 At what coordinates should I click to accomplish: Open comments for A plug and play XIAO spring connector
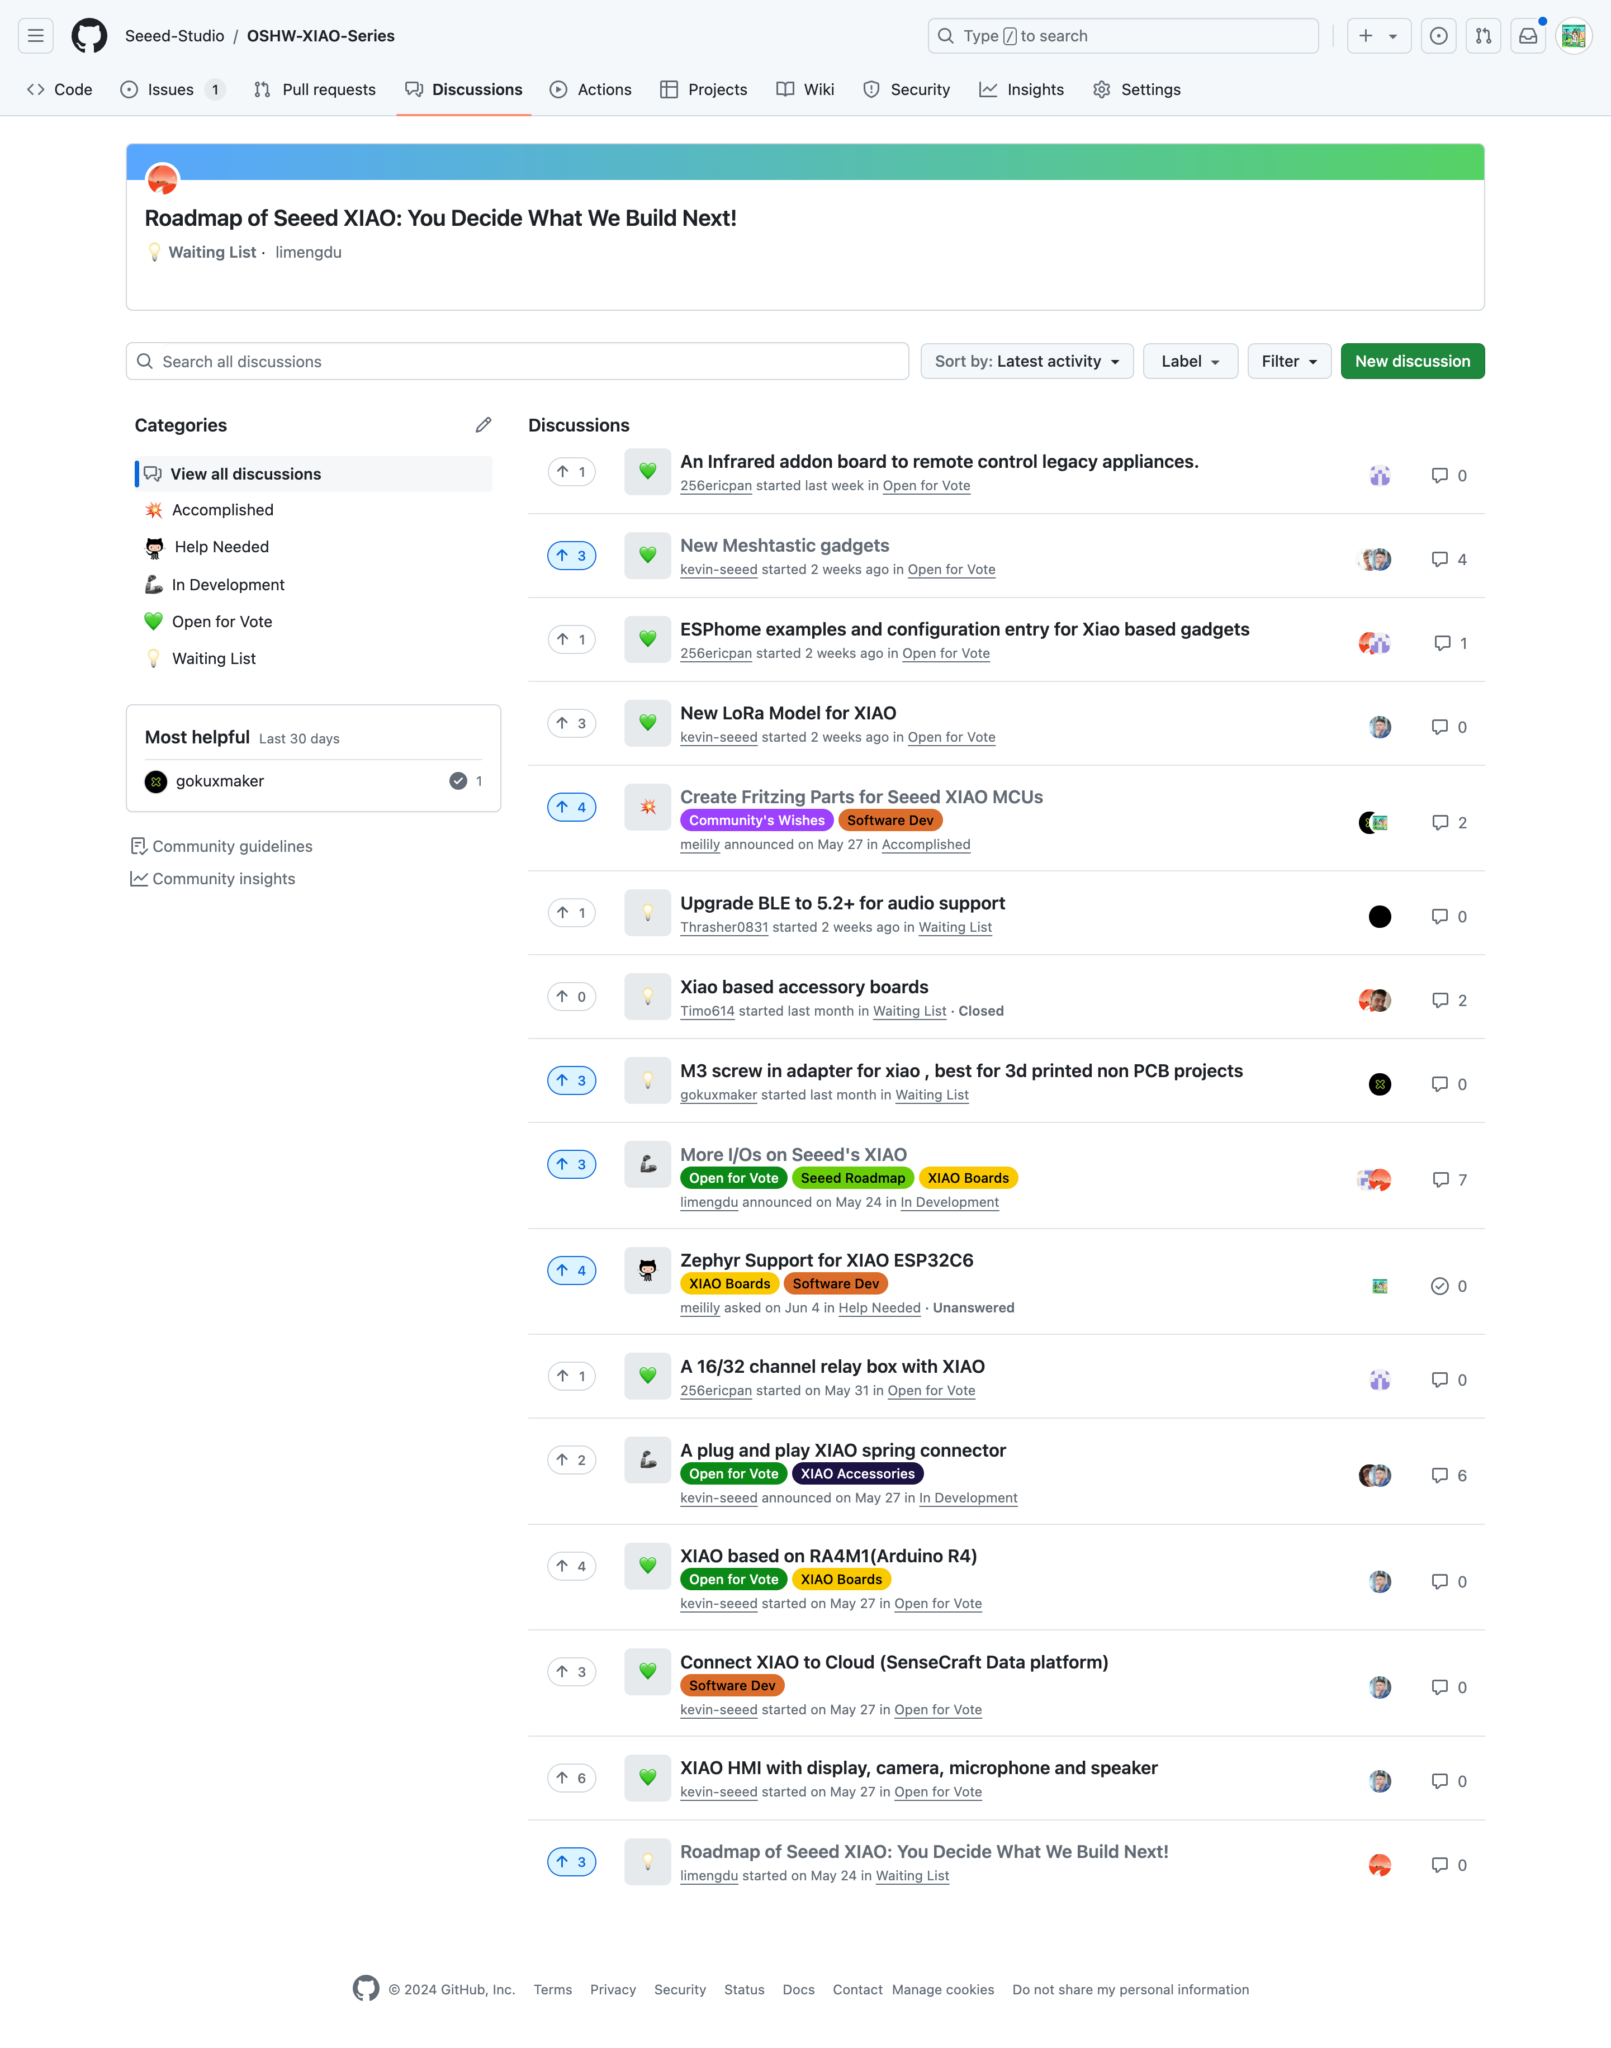[1449, 1475]
